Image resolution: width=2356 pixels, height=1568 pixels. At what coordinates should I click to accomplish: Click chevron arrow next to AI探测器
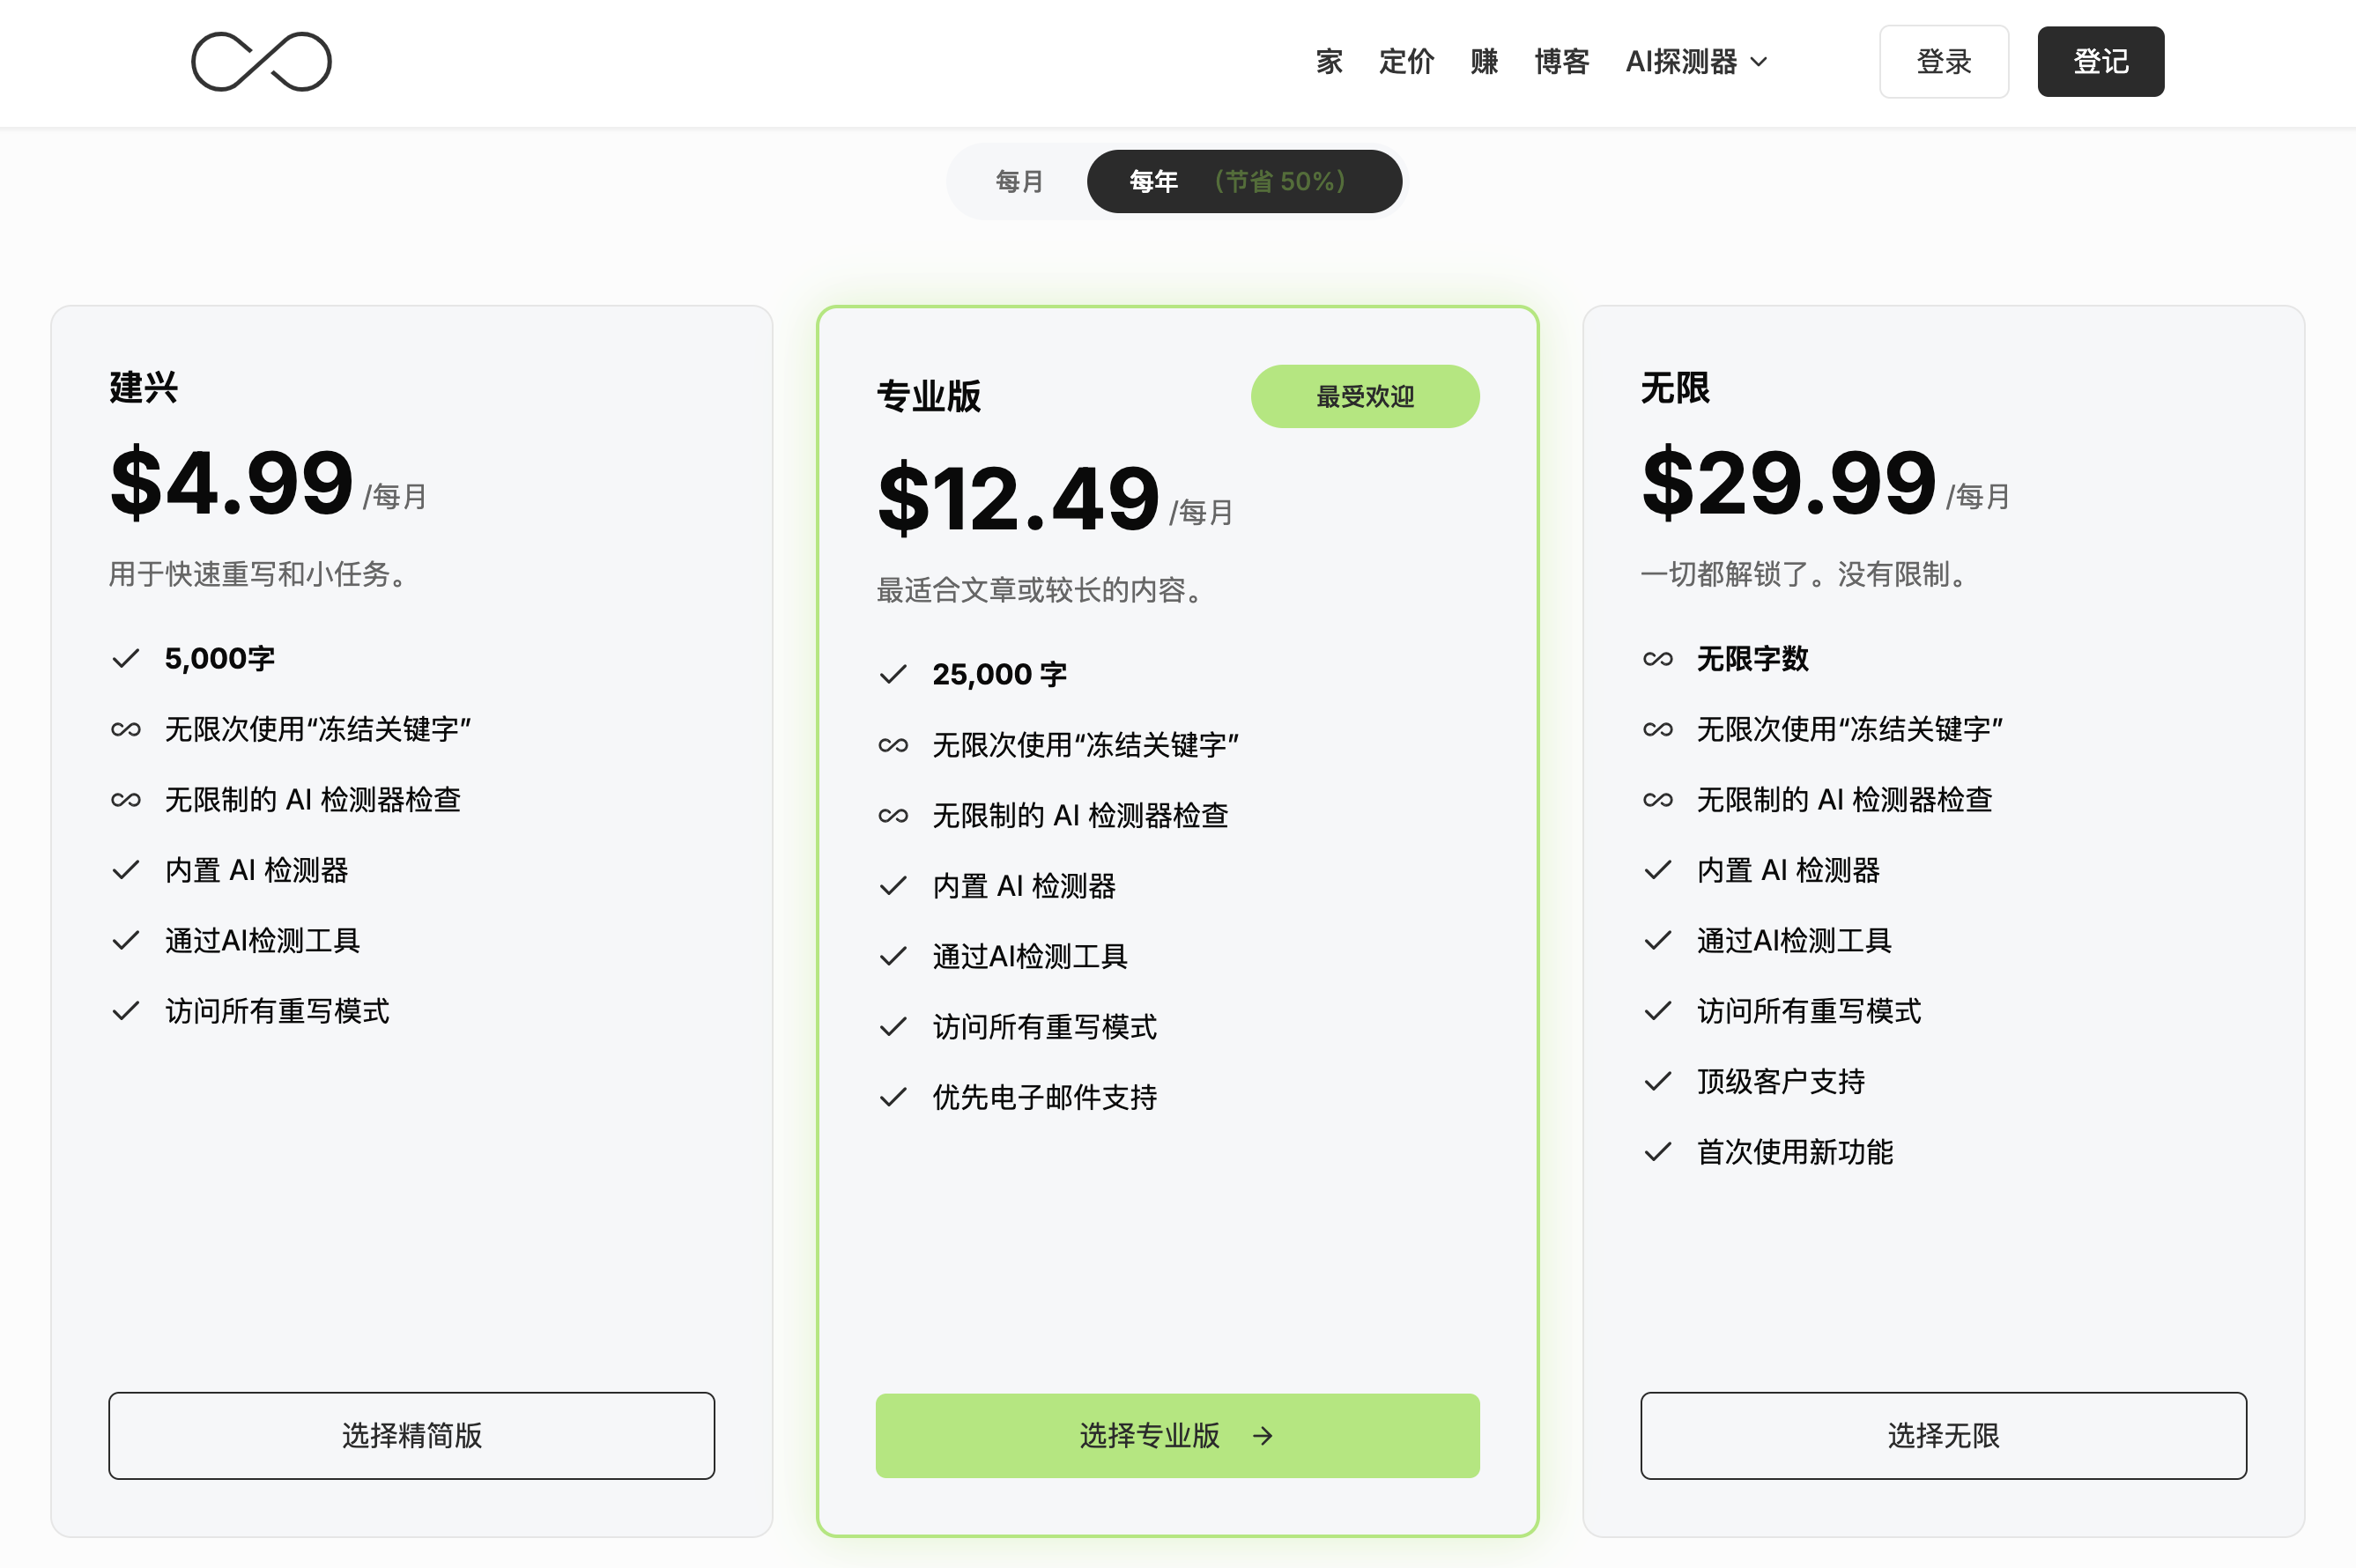coord(1759,62)
